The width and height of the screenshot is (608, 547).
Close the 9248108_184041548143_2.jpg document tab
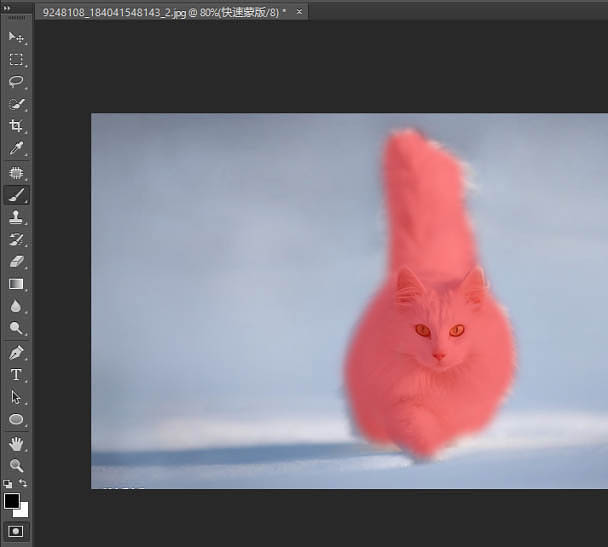point(299,11)
